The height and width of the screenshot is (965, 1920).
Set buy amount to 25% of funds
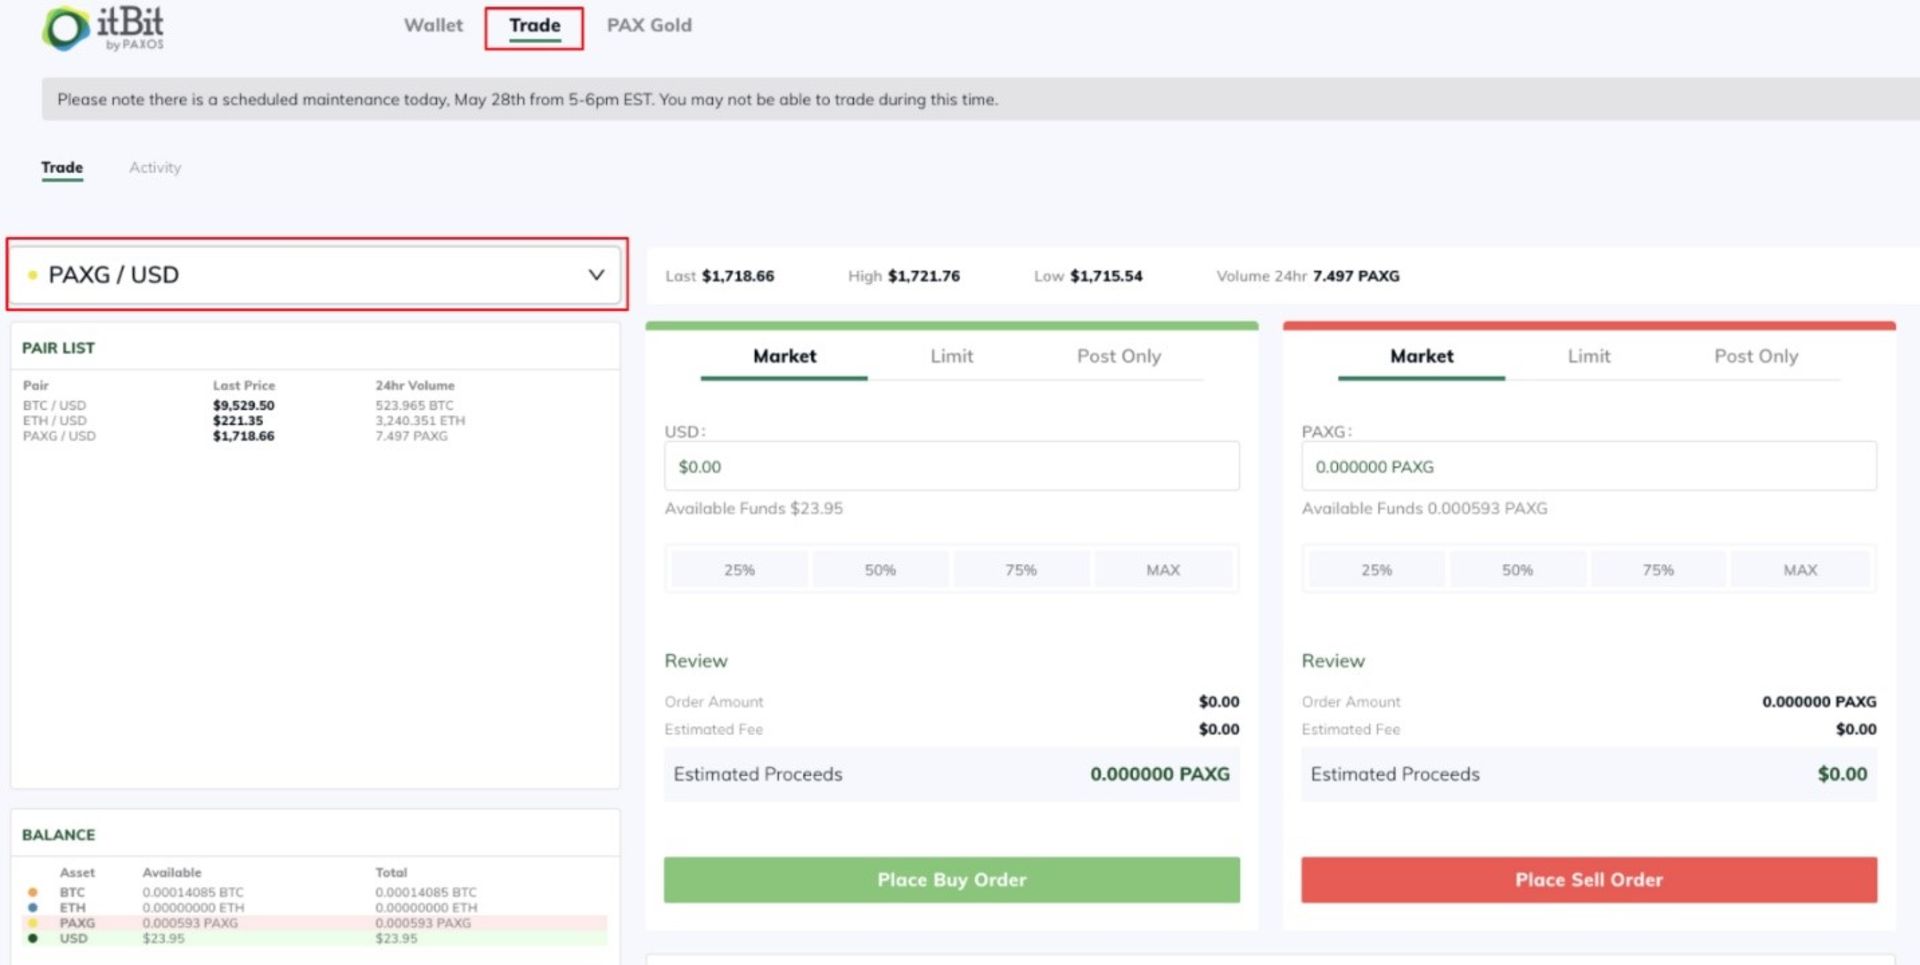pyautogui.click(x=739, y=570)
